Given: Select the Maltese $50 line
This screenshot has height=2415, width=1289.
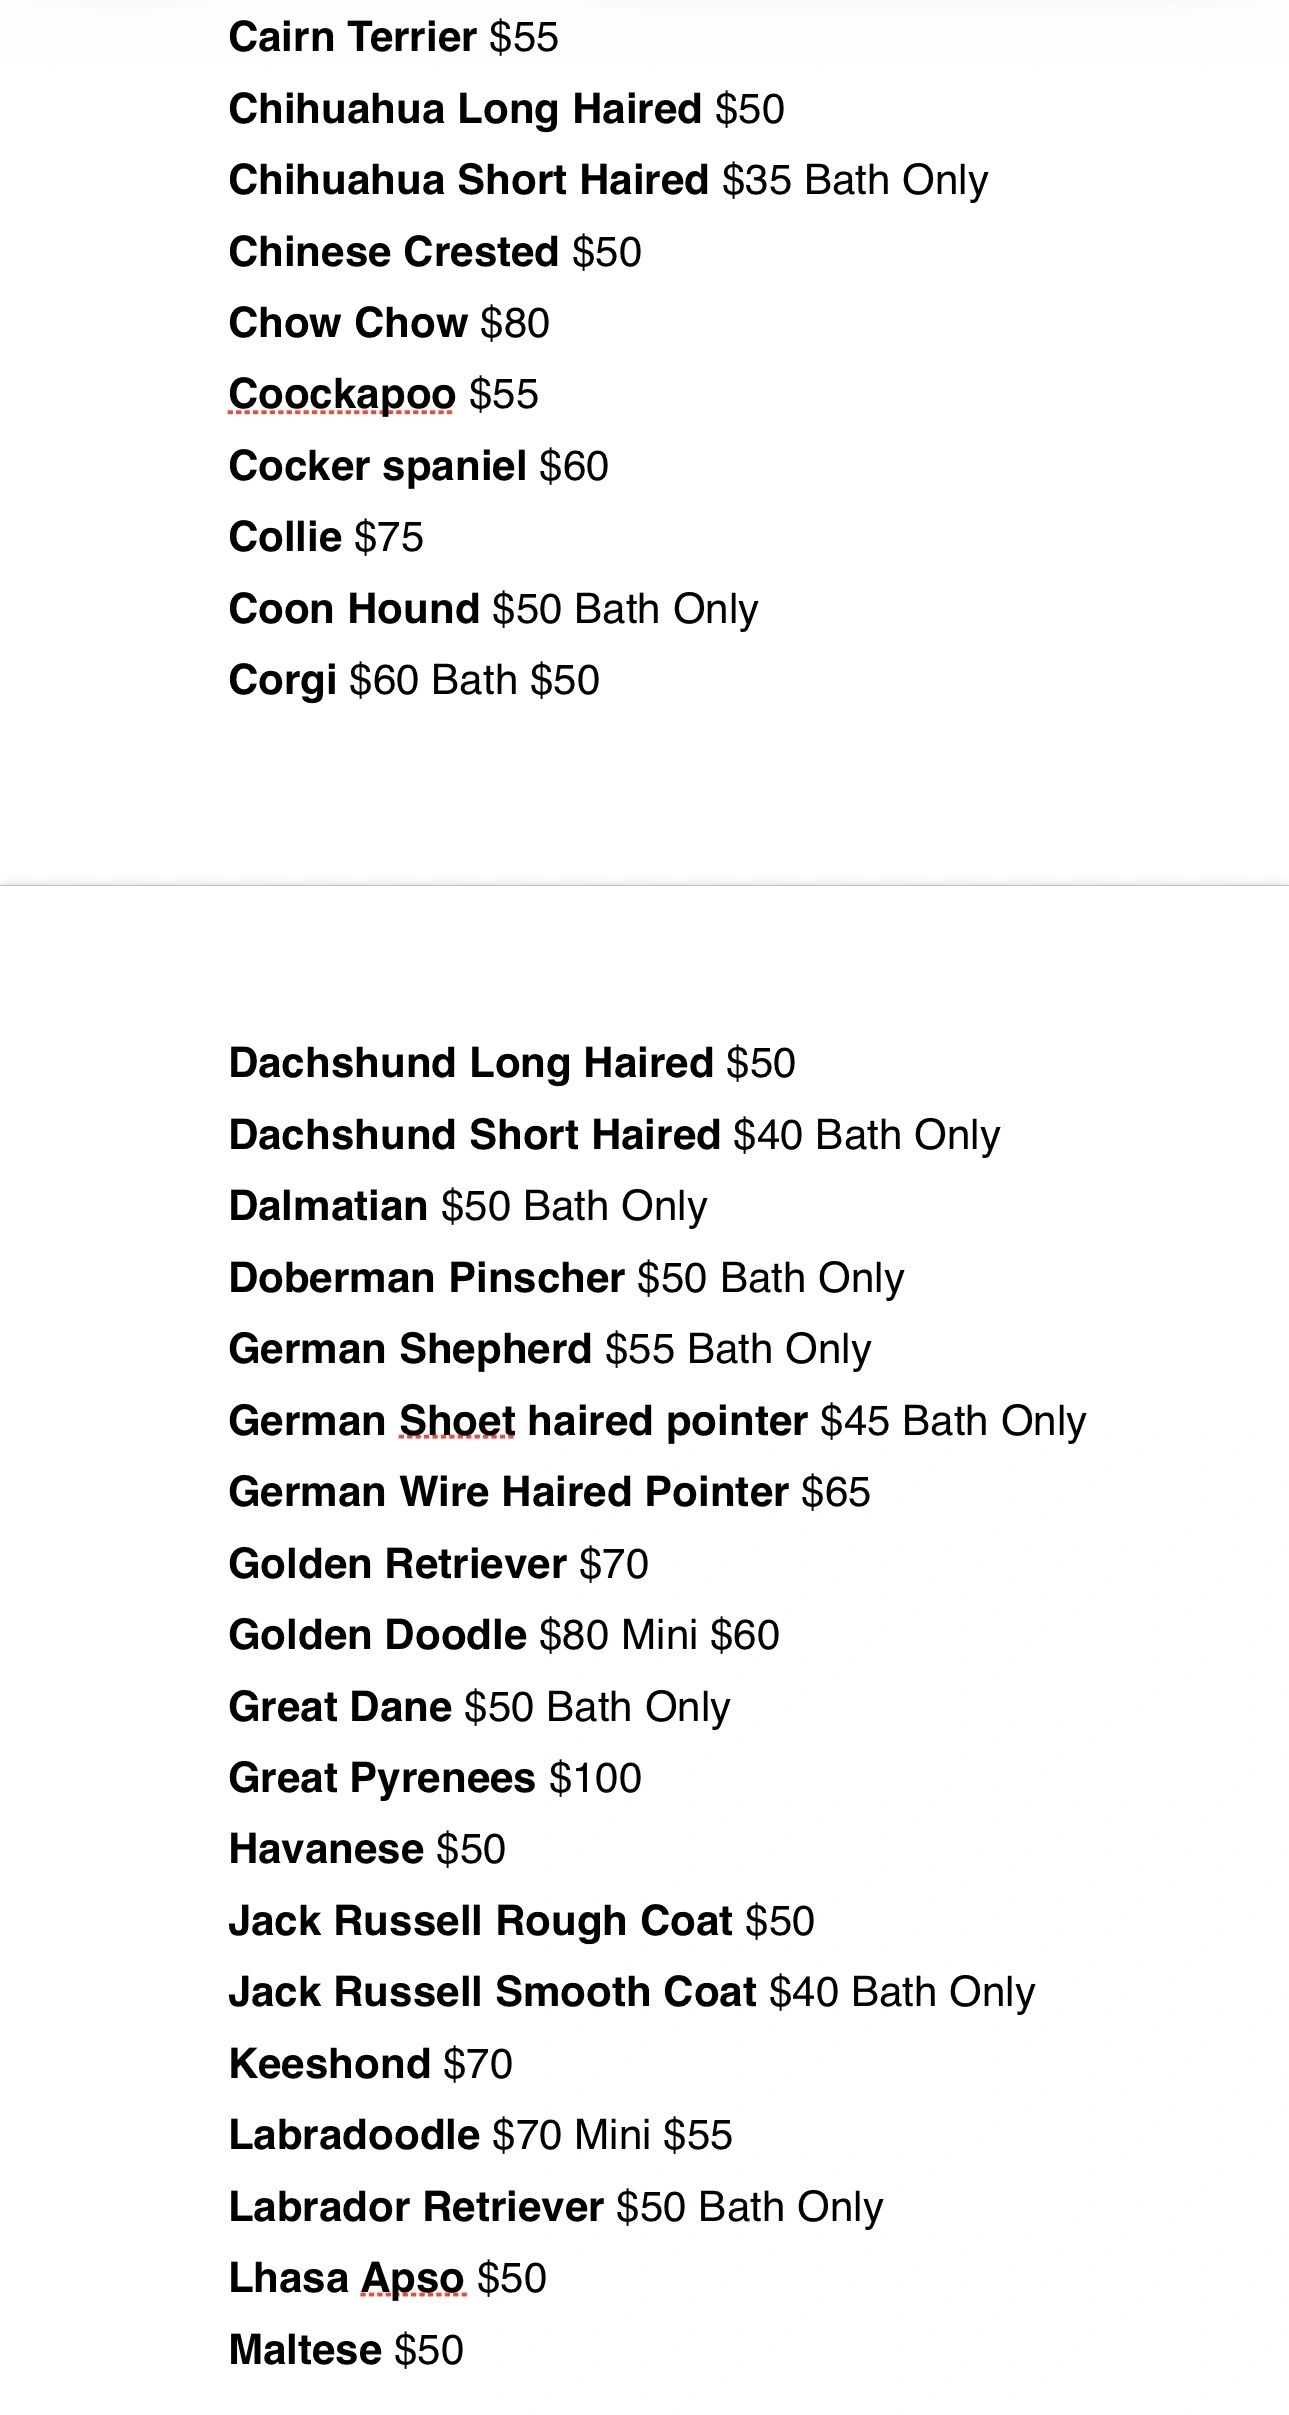Looking at the screenshot, I should point(346,2351).
